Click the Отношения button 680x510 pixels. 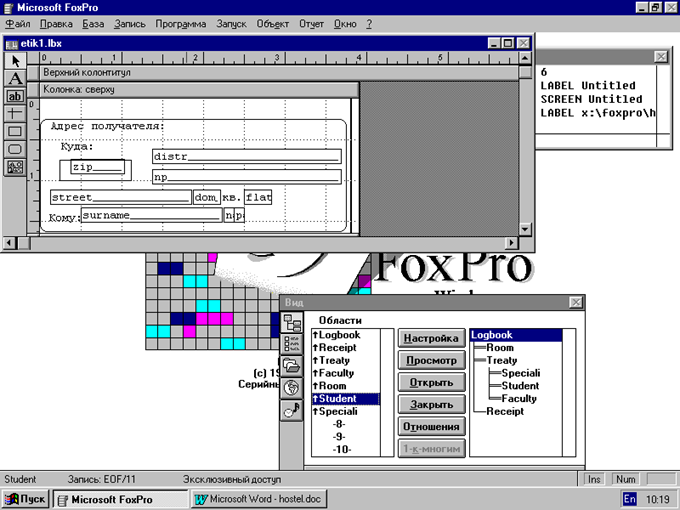tap(432, 427)
